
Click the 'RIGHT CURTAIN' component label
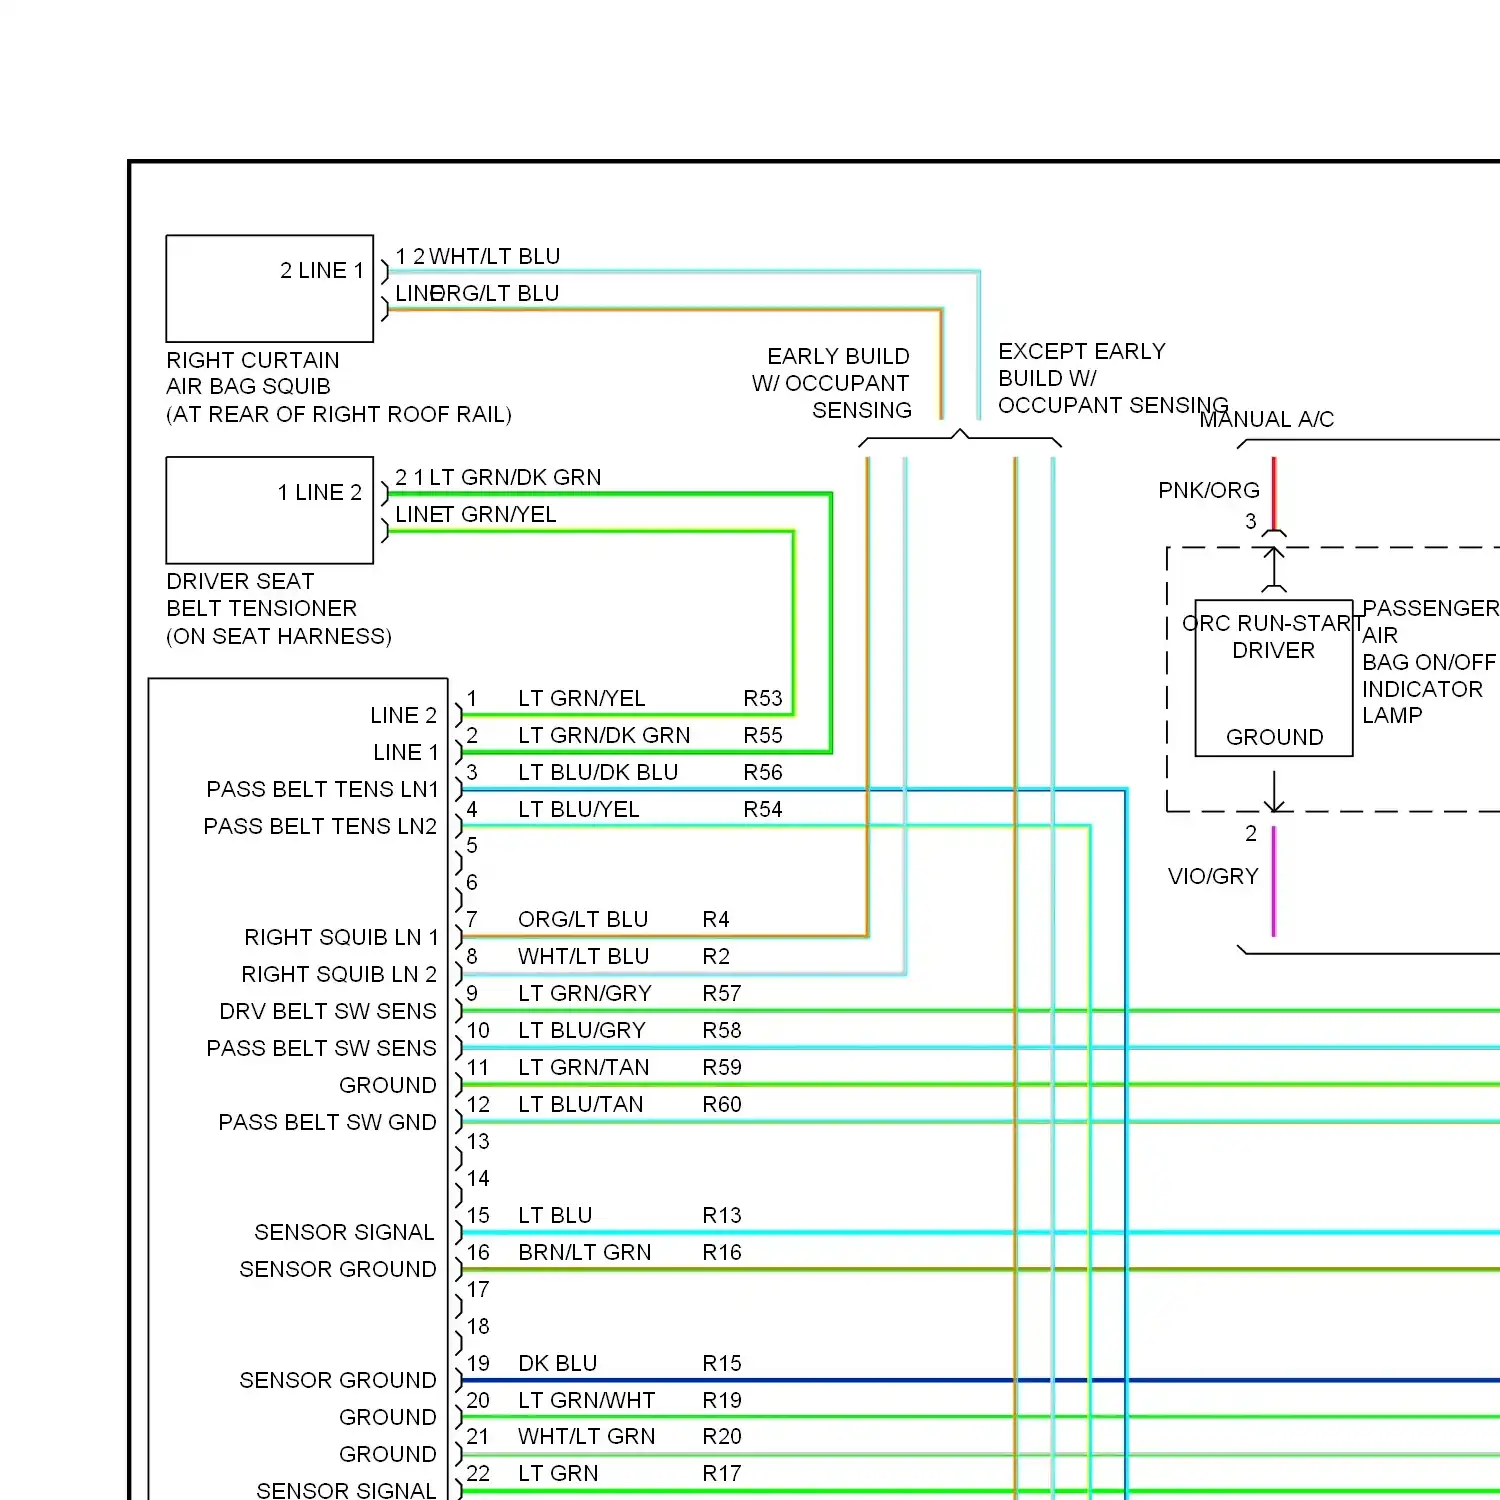[x=253, y=360]
